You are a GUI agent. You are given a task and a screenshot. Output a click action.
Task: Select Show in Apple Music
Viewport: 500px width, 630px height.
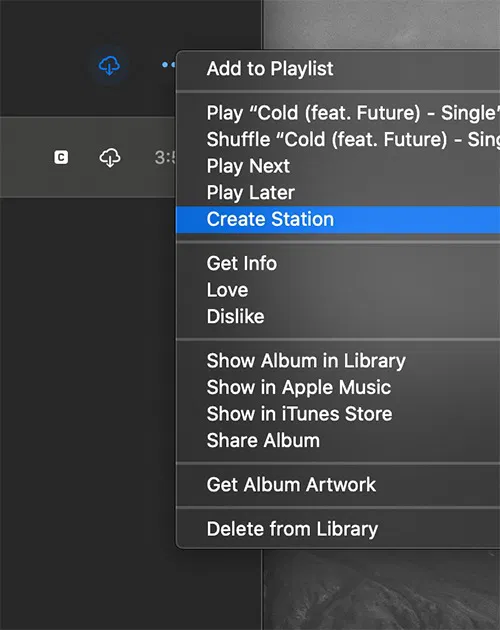tap(338, 387)
